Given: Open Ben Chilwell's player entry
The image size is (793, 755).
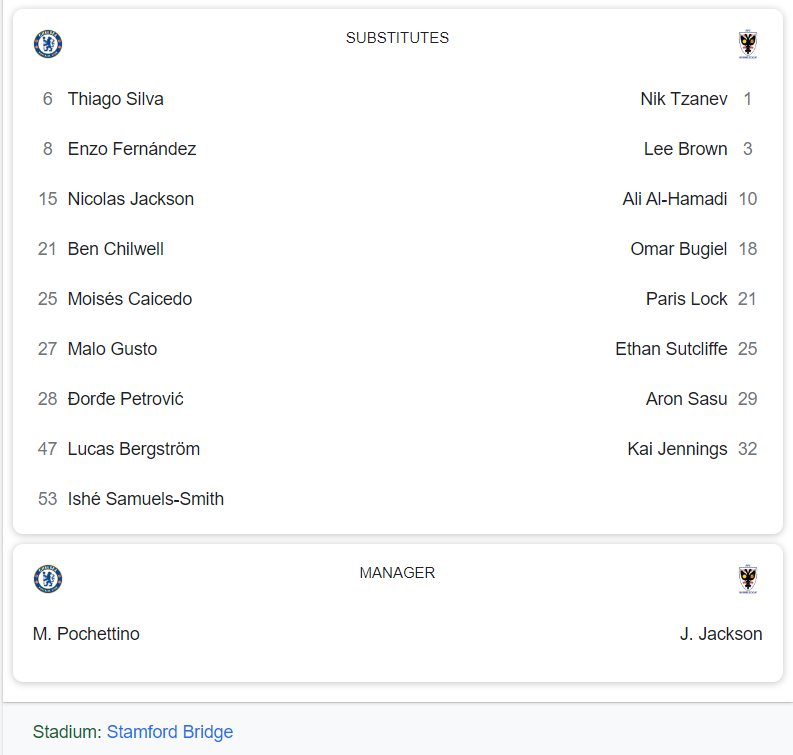Looking at the screenshot, I should tap(115, 249).
